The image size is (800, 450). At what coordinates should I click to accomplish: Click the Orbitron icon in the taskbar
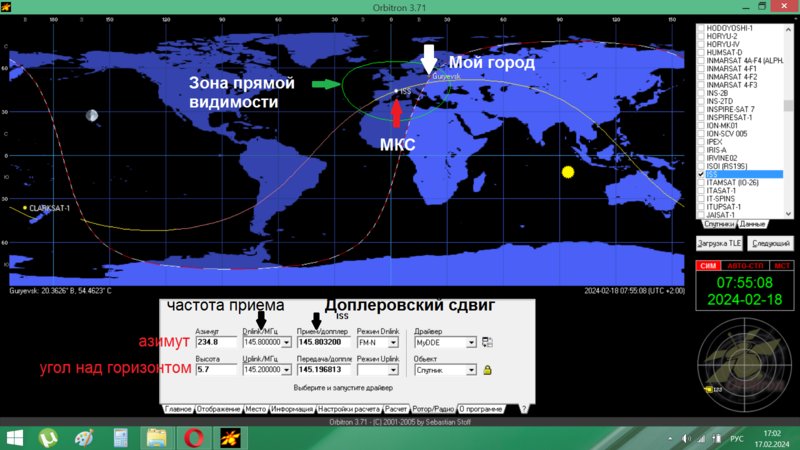click(230, 438)
